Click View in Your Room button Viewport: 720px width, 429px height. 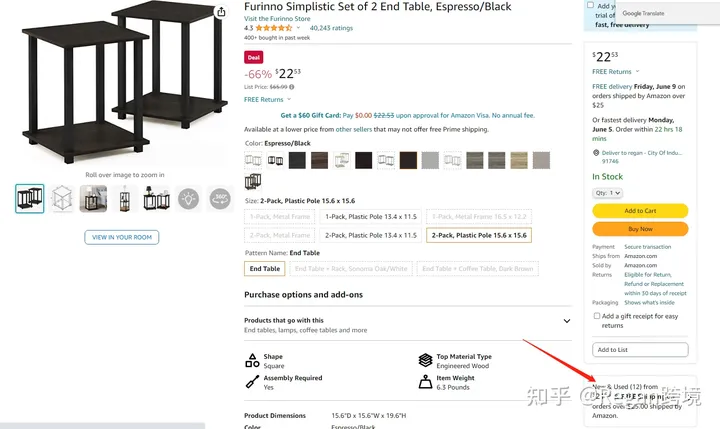pos(121,237)
